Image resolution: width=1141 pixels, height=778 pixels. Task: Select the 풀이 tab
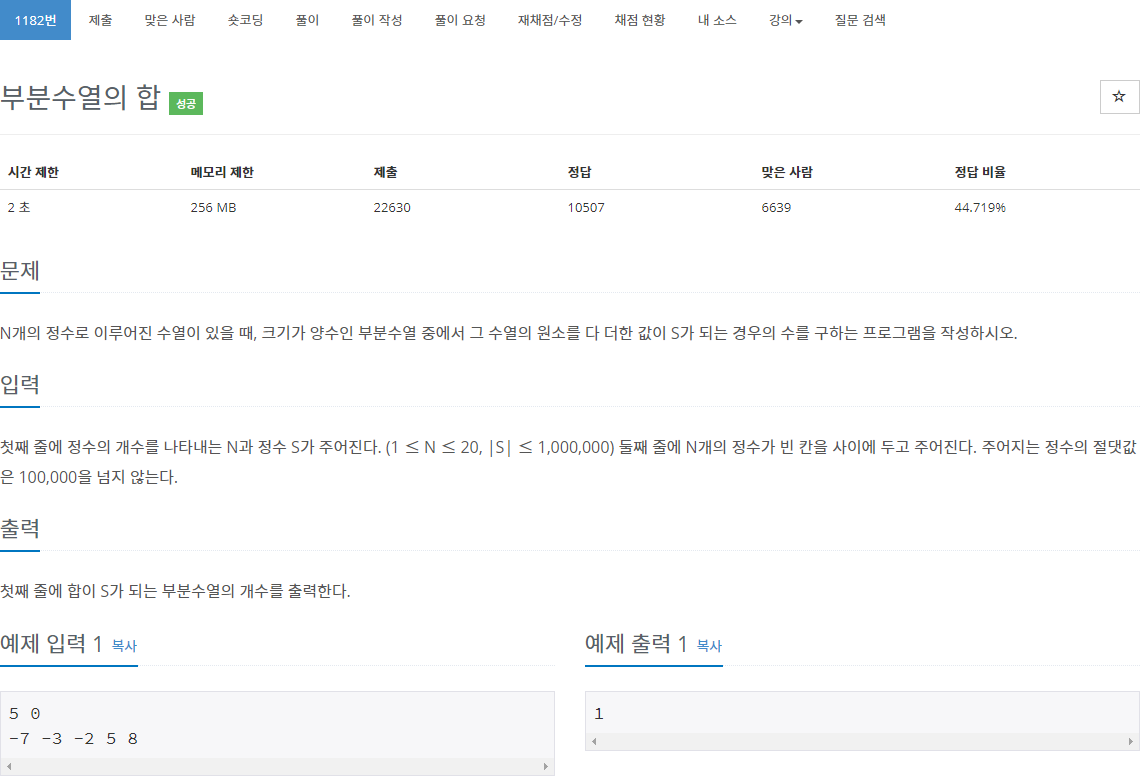[307, 20]
